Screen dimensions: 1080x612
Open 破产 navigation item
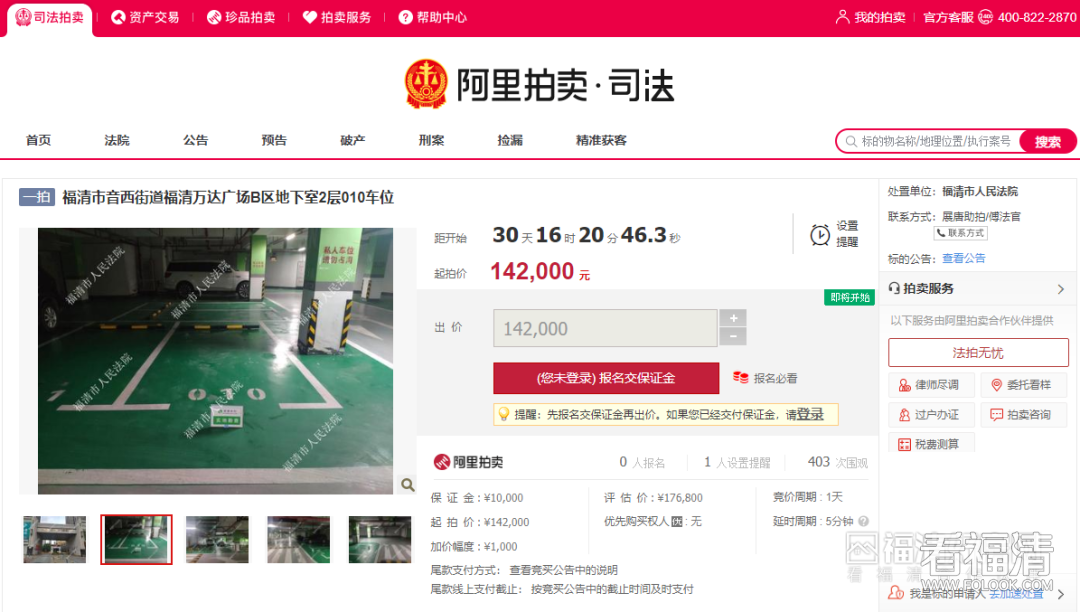(x=353, y=140)
